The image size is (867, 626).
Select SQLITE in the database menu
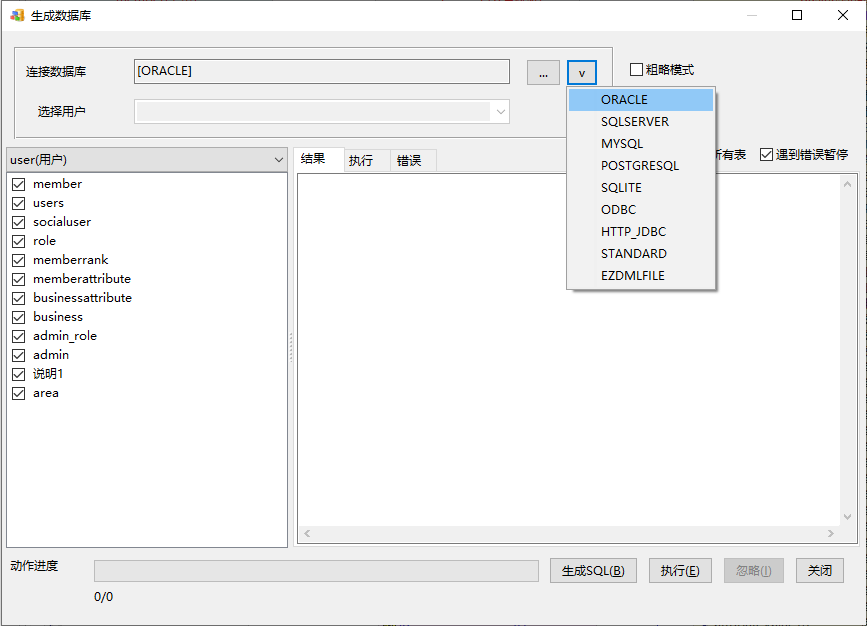pyautogui.click(x=641, y=188)
